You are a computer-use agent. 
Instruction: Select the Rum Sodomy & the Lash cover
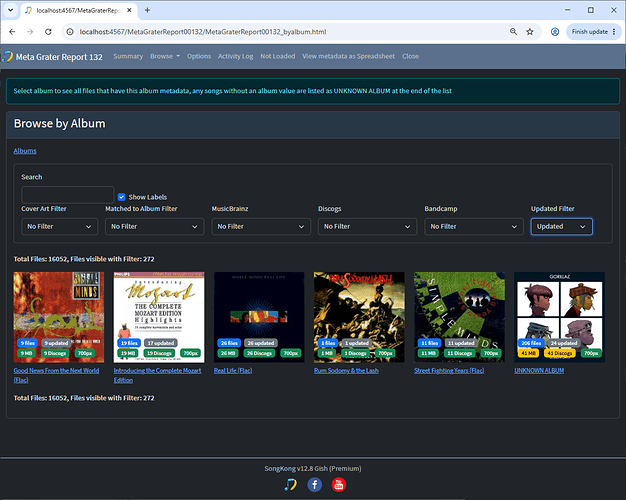click(x=359, y=317)
